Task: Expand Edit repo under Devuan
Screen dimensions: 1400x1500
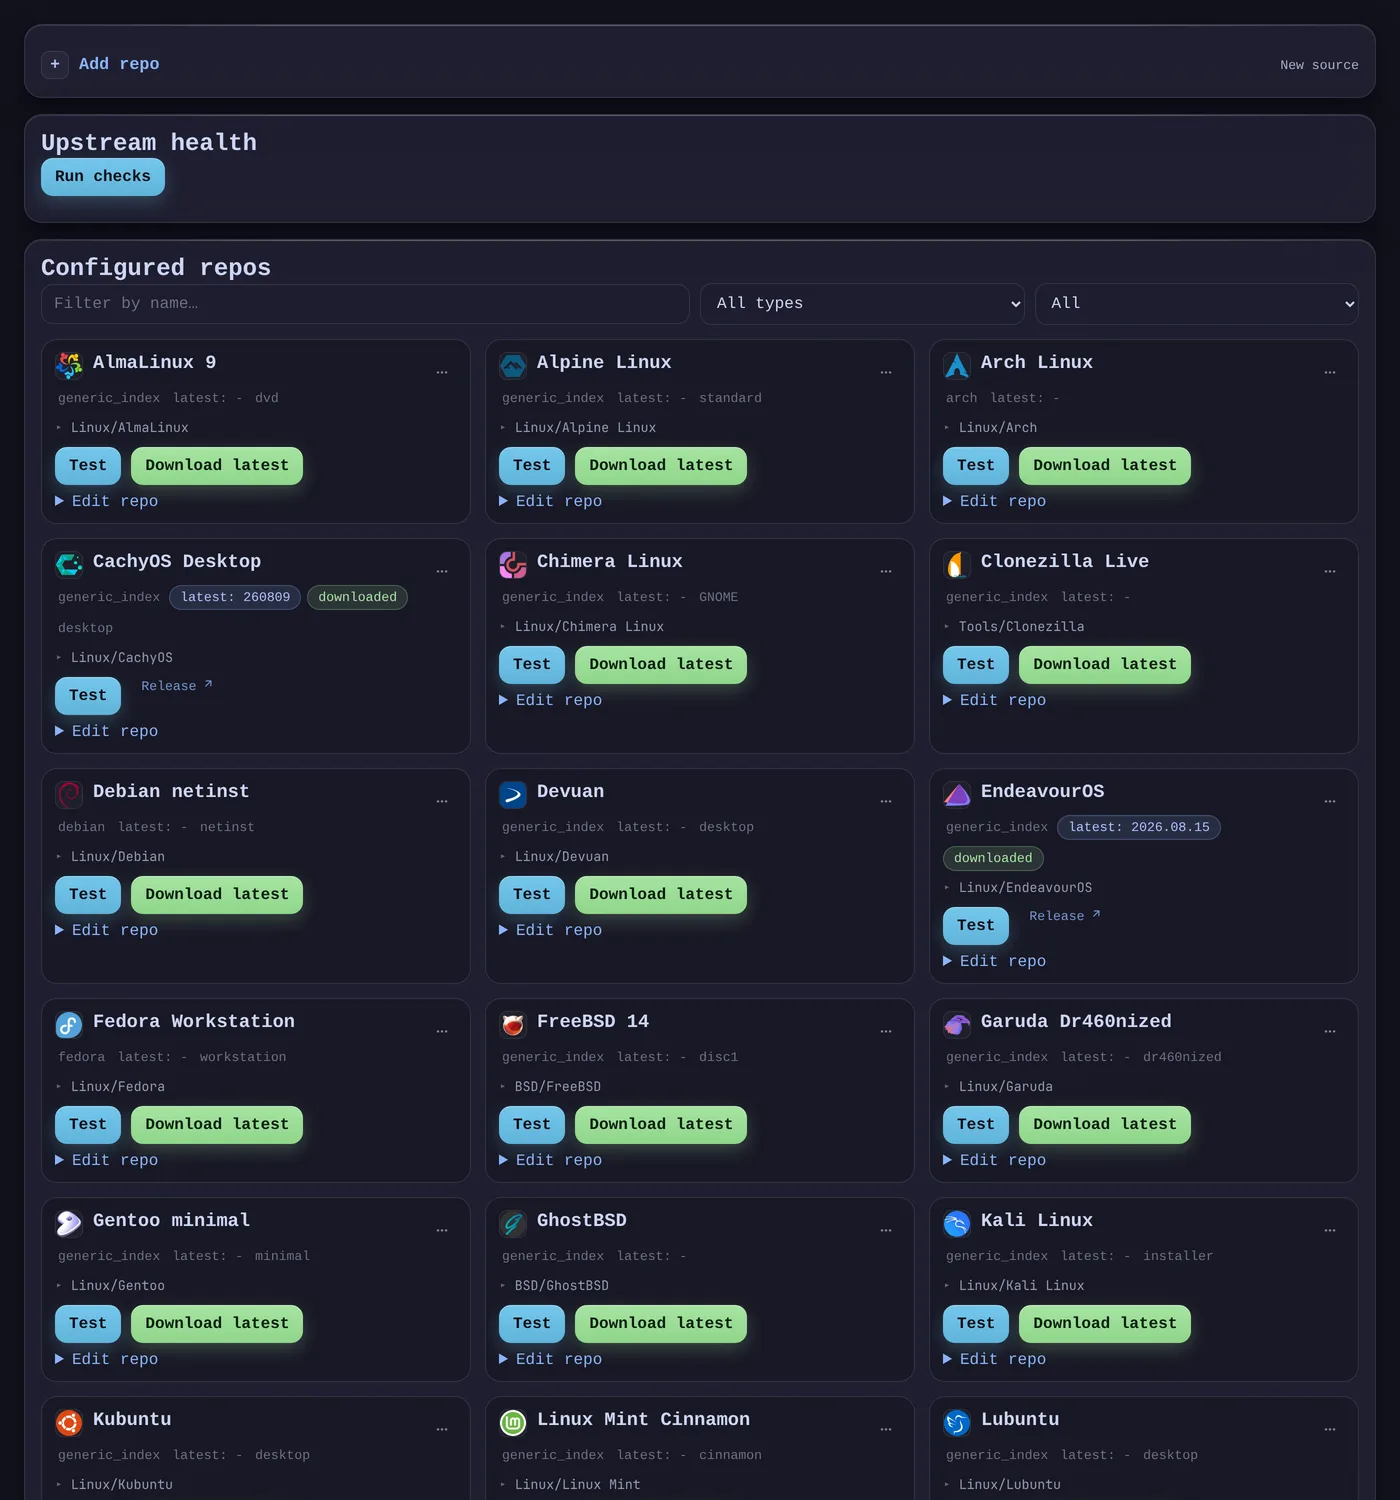Action: pos(551,930)
